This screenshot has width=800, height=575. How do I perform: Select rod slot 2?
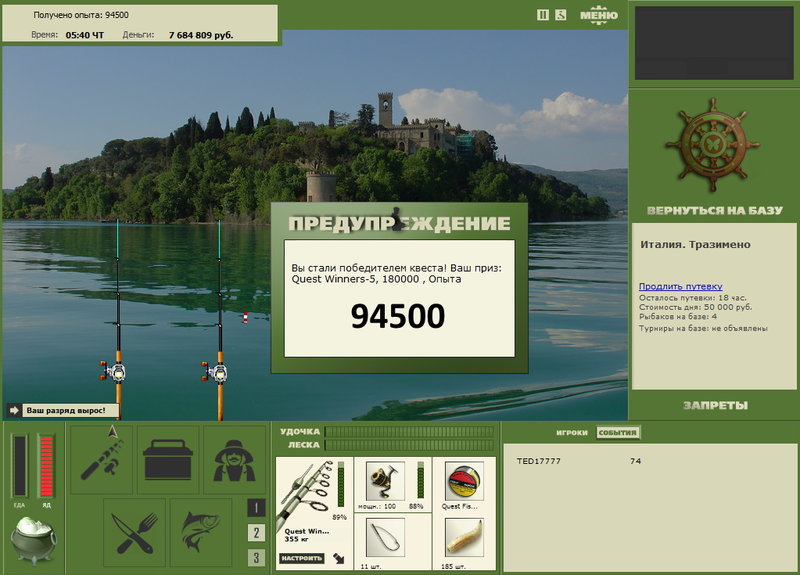point(256,533)
